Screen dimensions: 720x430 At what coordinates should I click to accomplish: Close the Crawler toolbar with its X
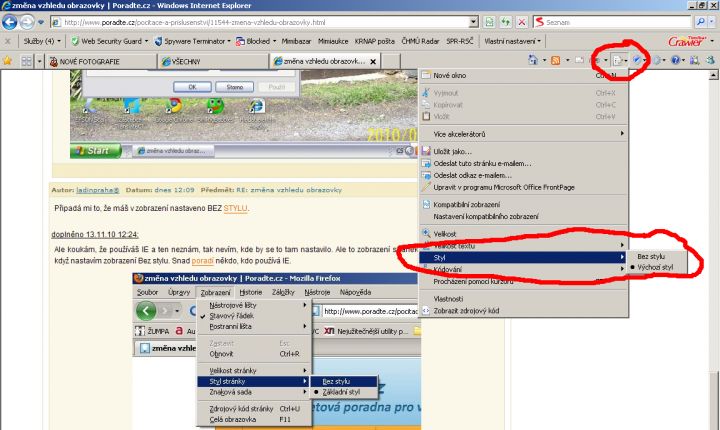click(x=7, y=41)
